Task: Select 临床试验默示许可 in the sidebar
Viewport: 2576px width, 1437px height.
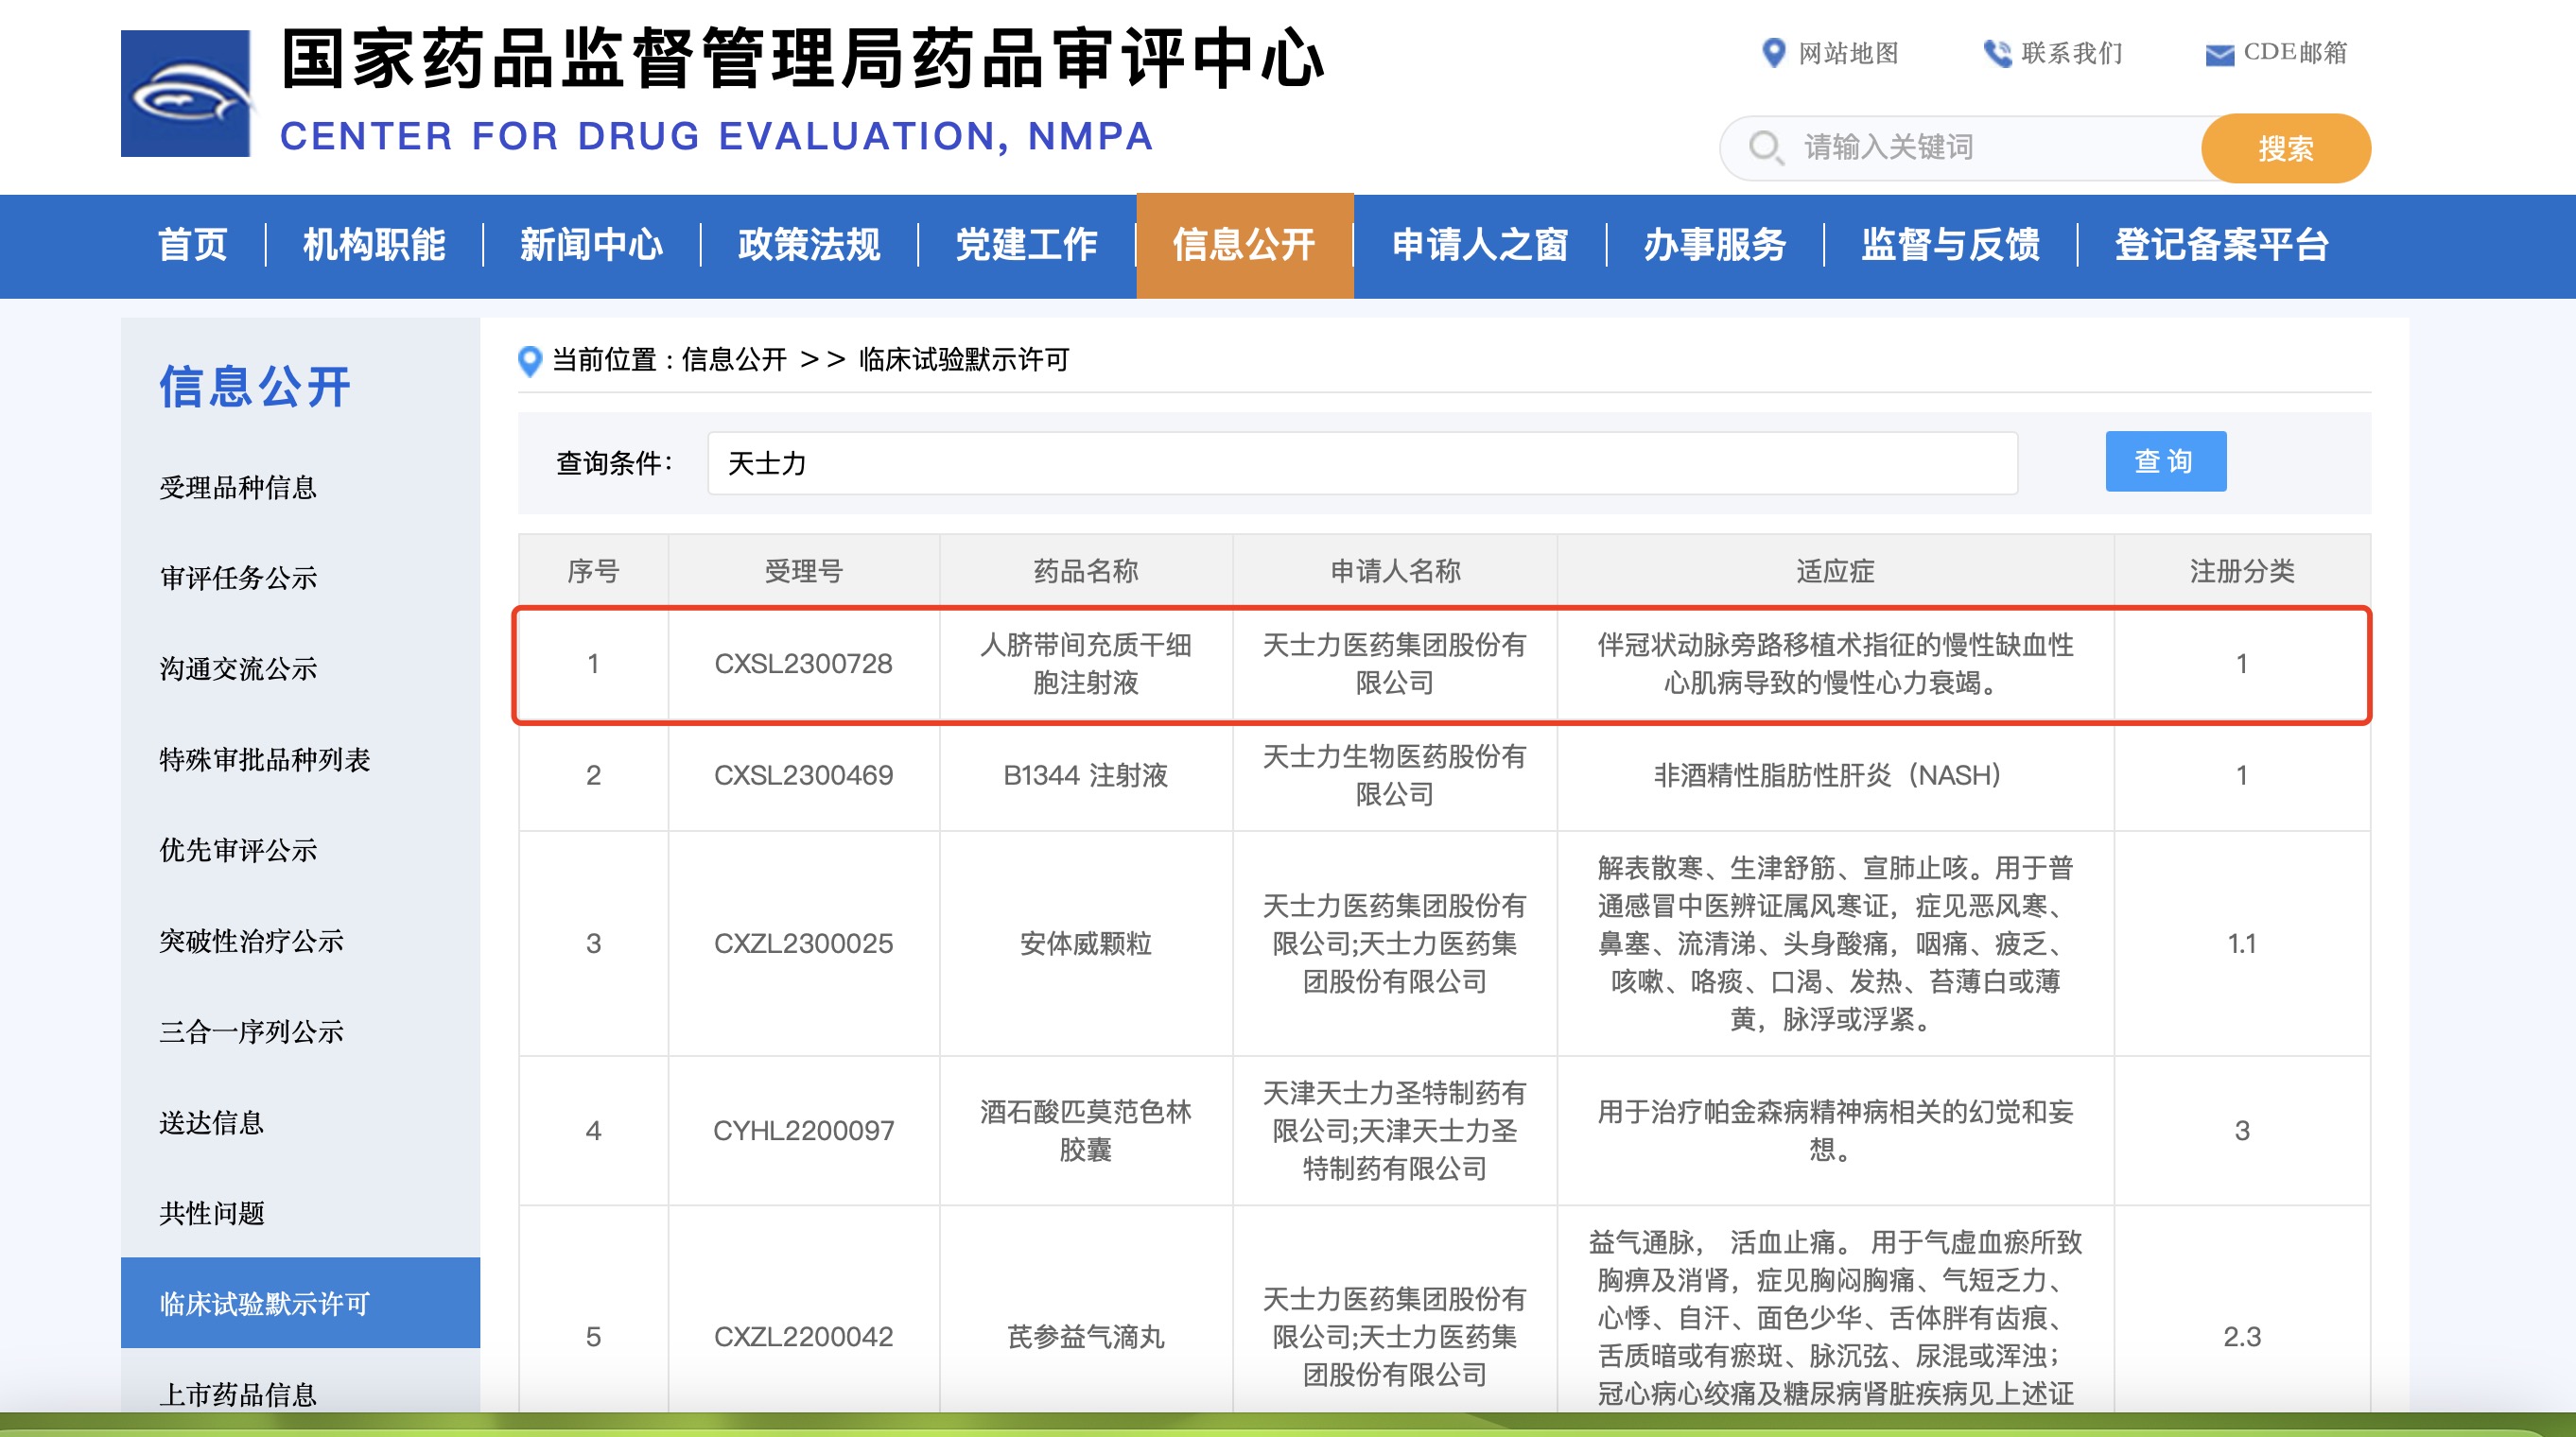Action: 300,1303
